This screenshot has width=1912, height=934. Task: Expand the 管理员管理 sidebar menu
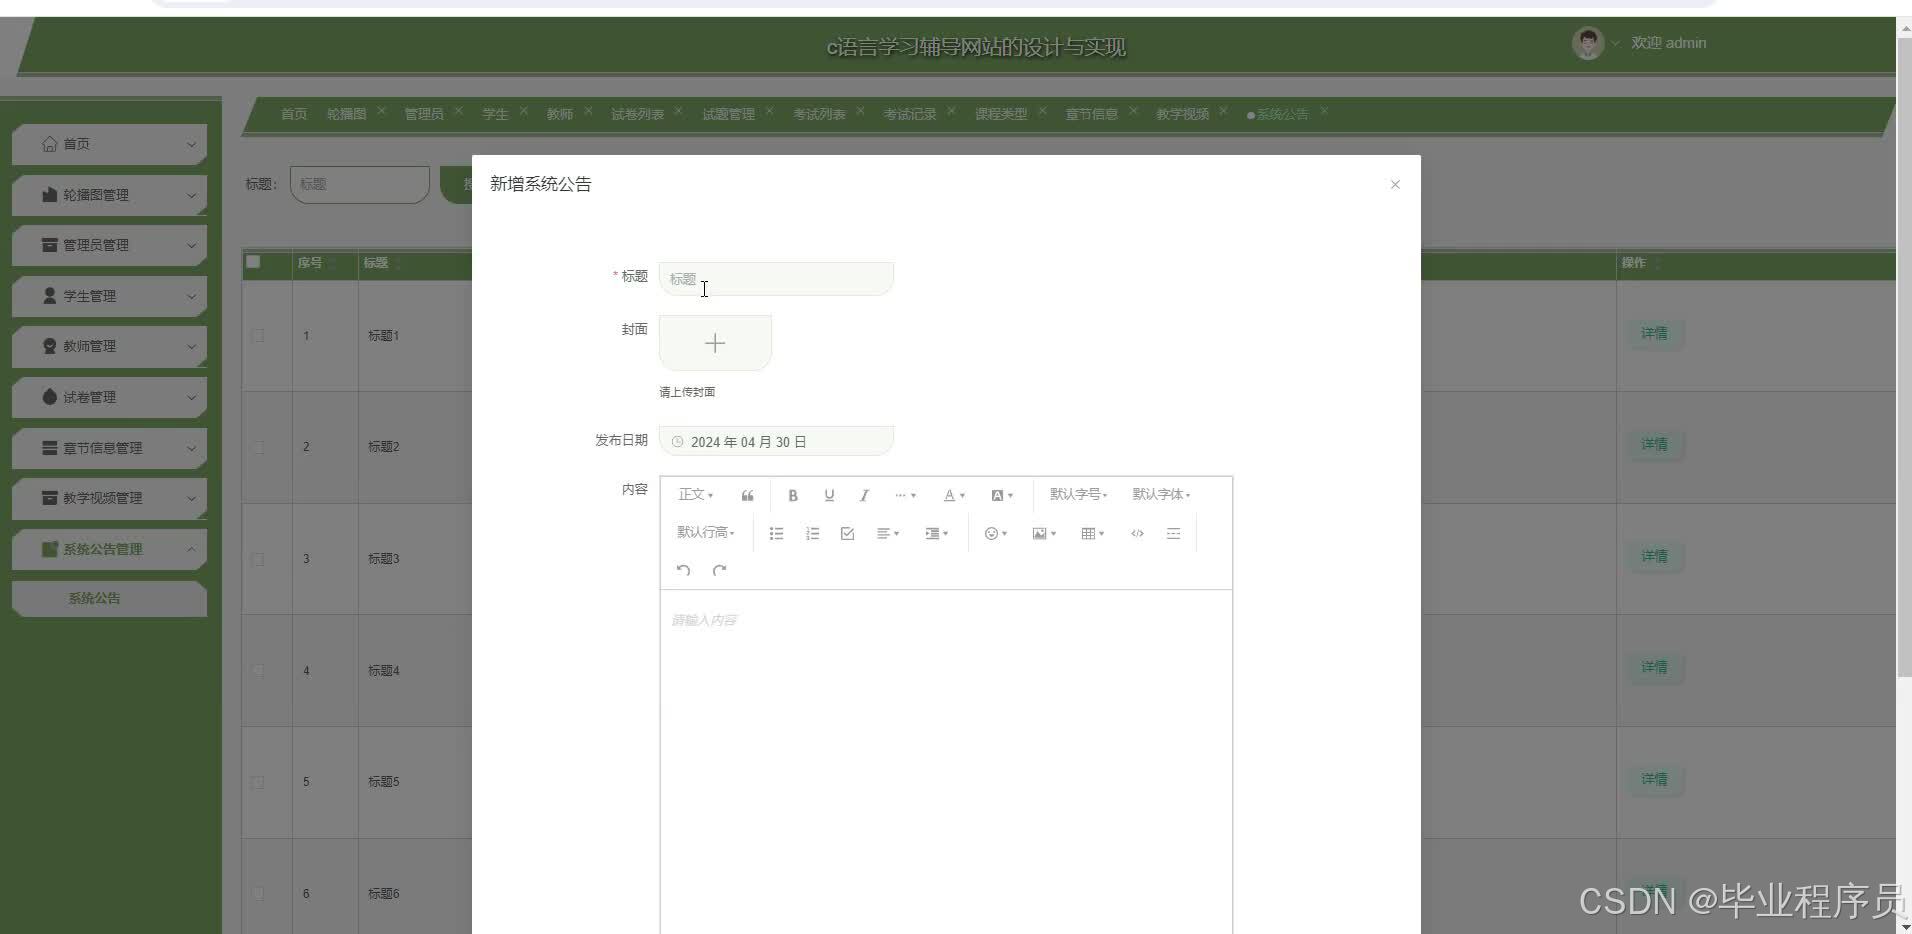point(109,245)
